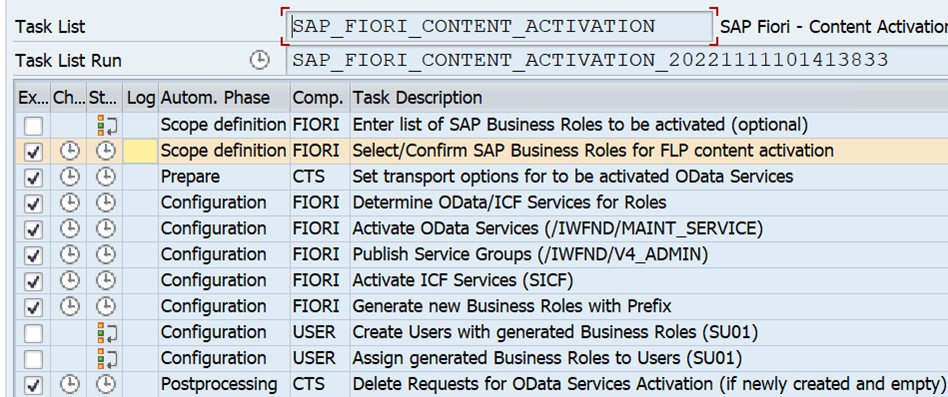The image size is (948, 397).
Task: Click status clock icon in Publish Service Groups row
Action: click(x=106, y=254)
